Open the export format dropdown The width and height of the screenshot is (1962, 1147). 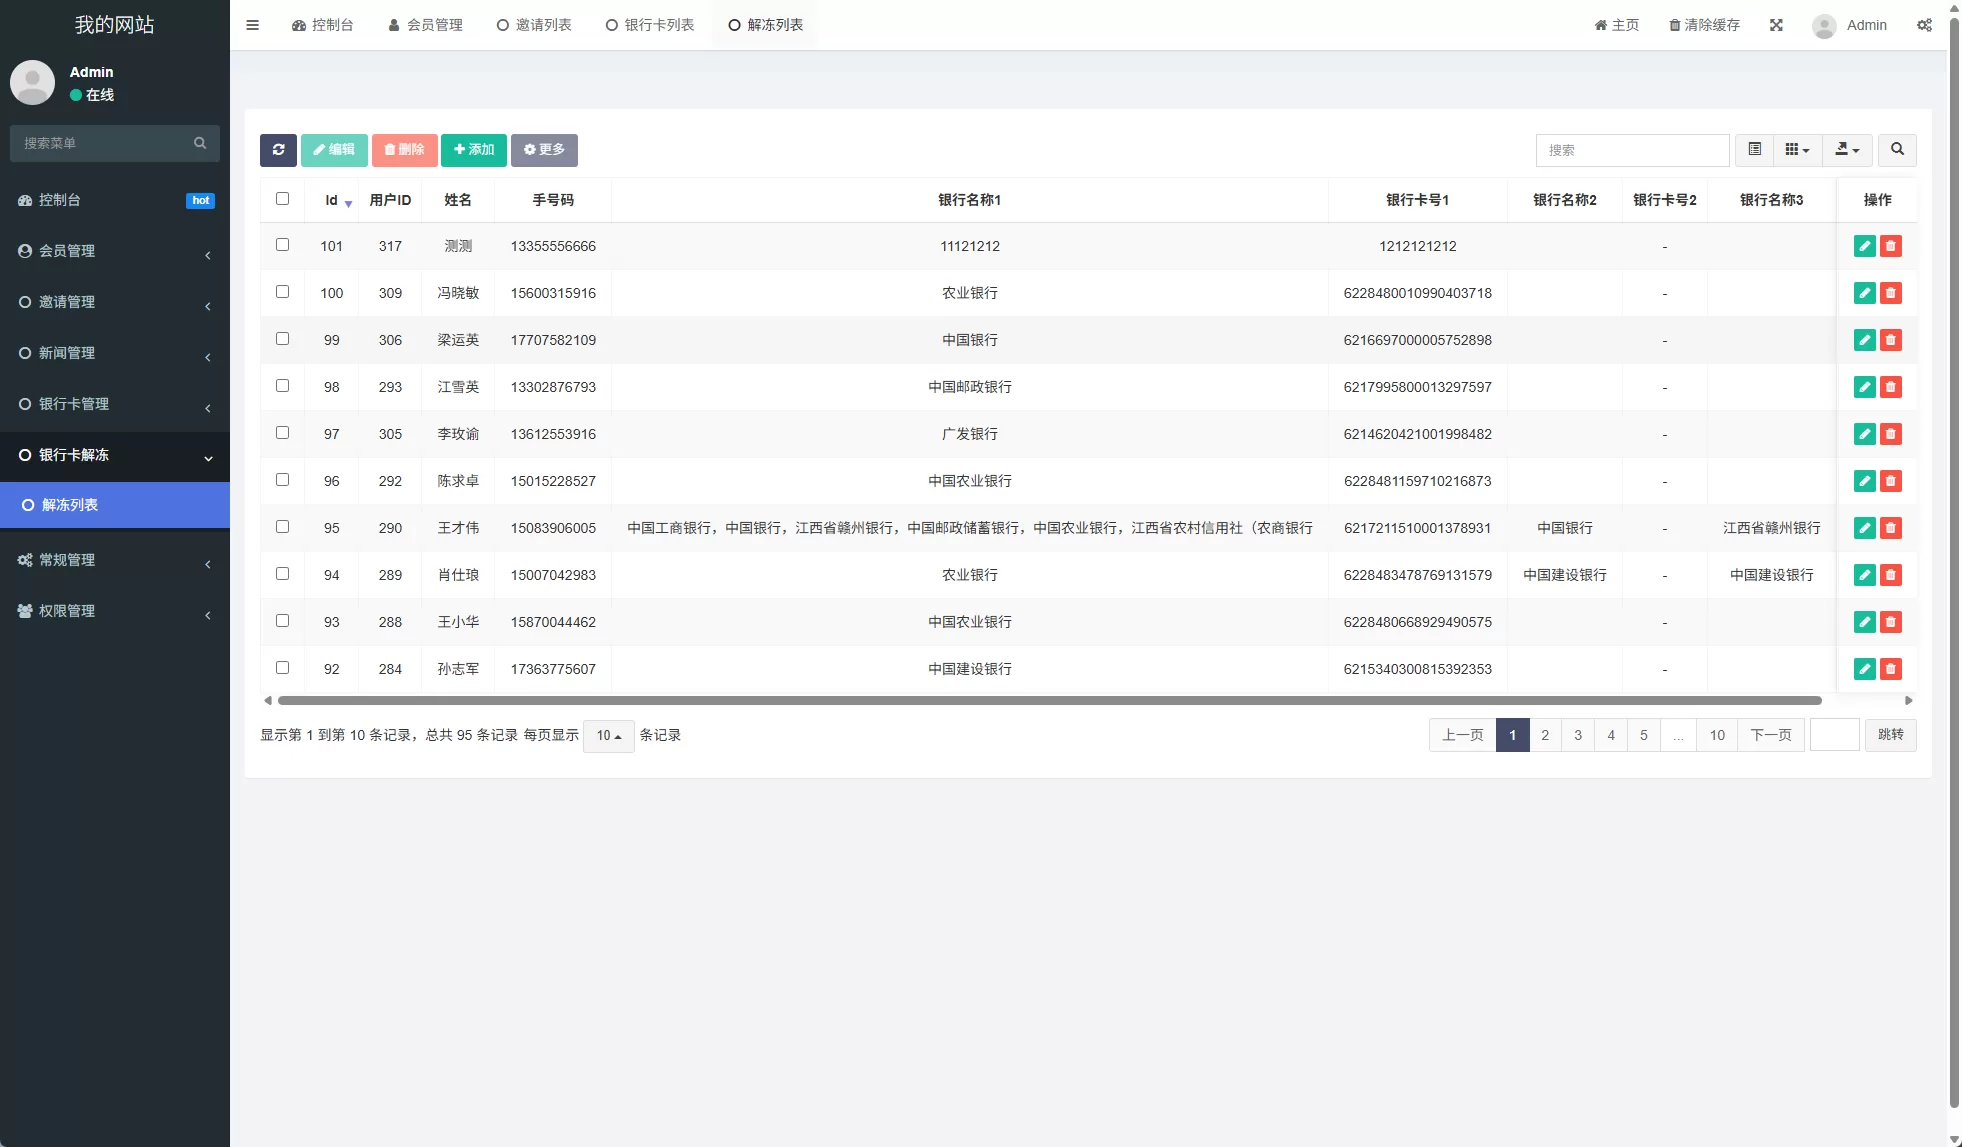pyautogui.click(x=1846, y=149)
